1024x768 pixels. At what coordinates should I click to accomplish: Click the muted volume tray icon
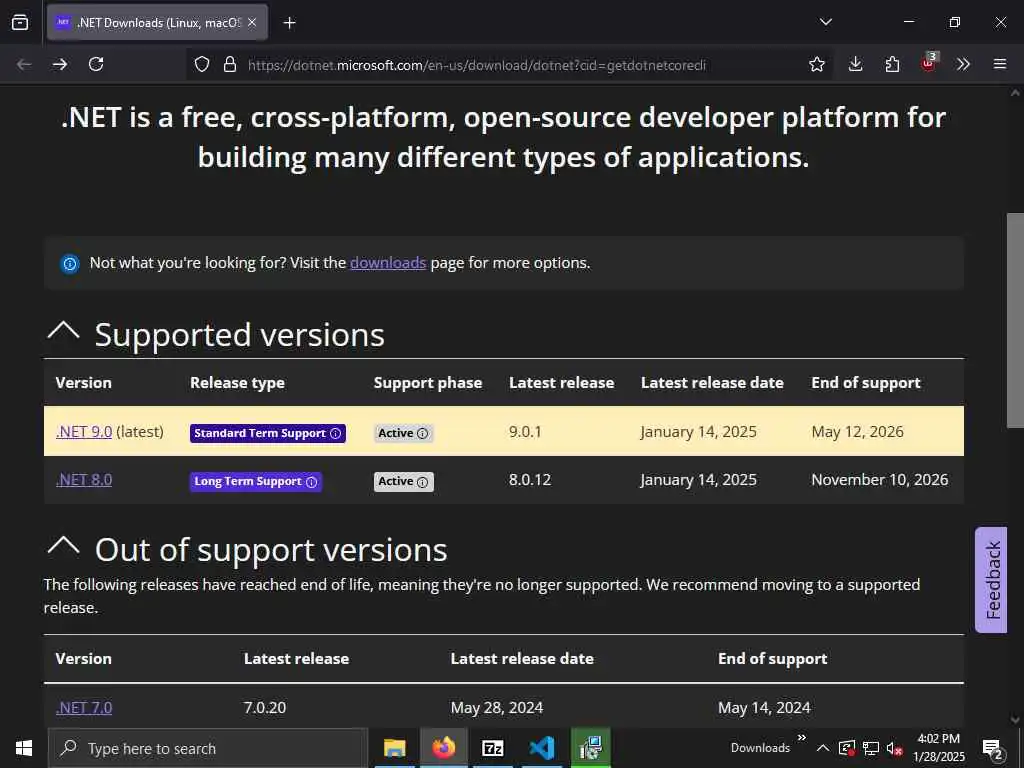[895, 748]
